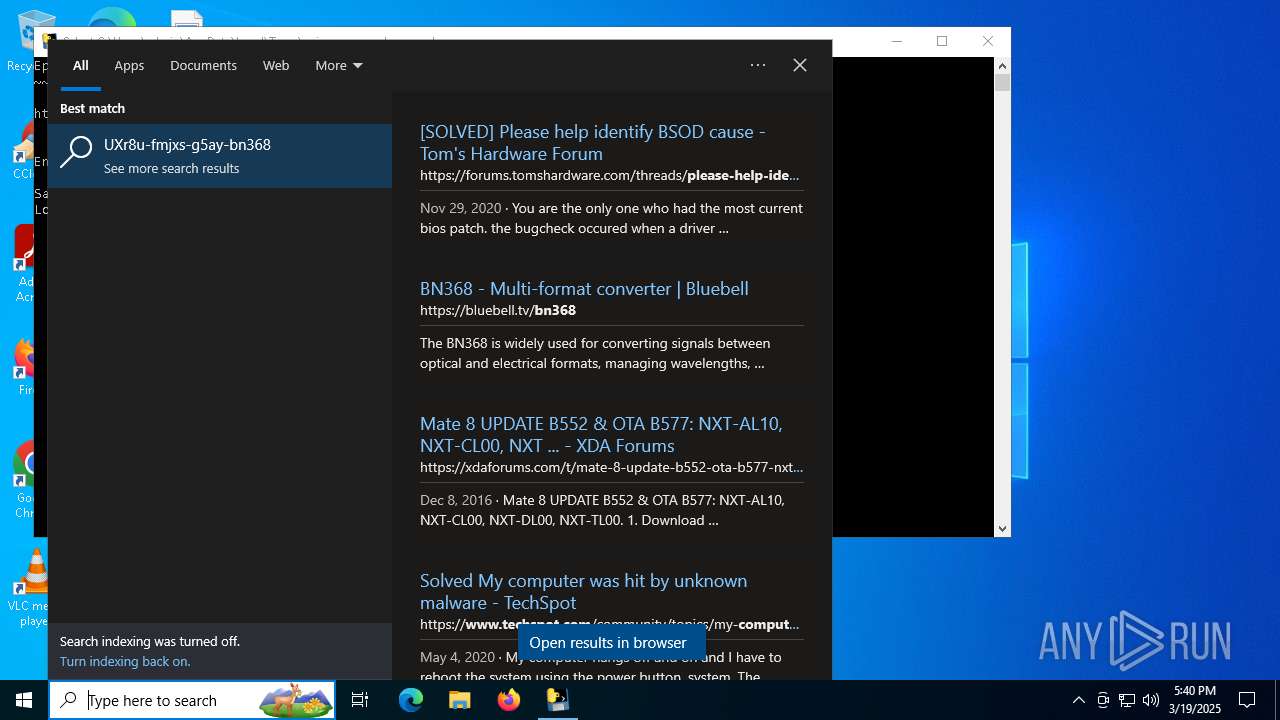This screenshot has width=1280, height=720.
Task: Expand the More filter dropdown
Action: [338, 65]
